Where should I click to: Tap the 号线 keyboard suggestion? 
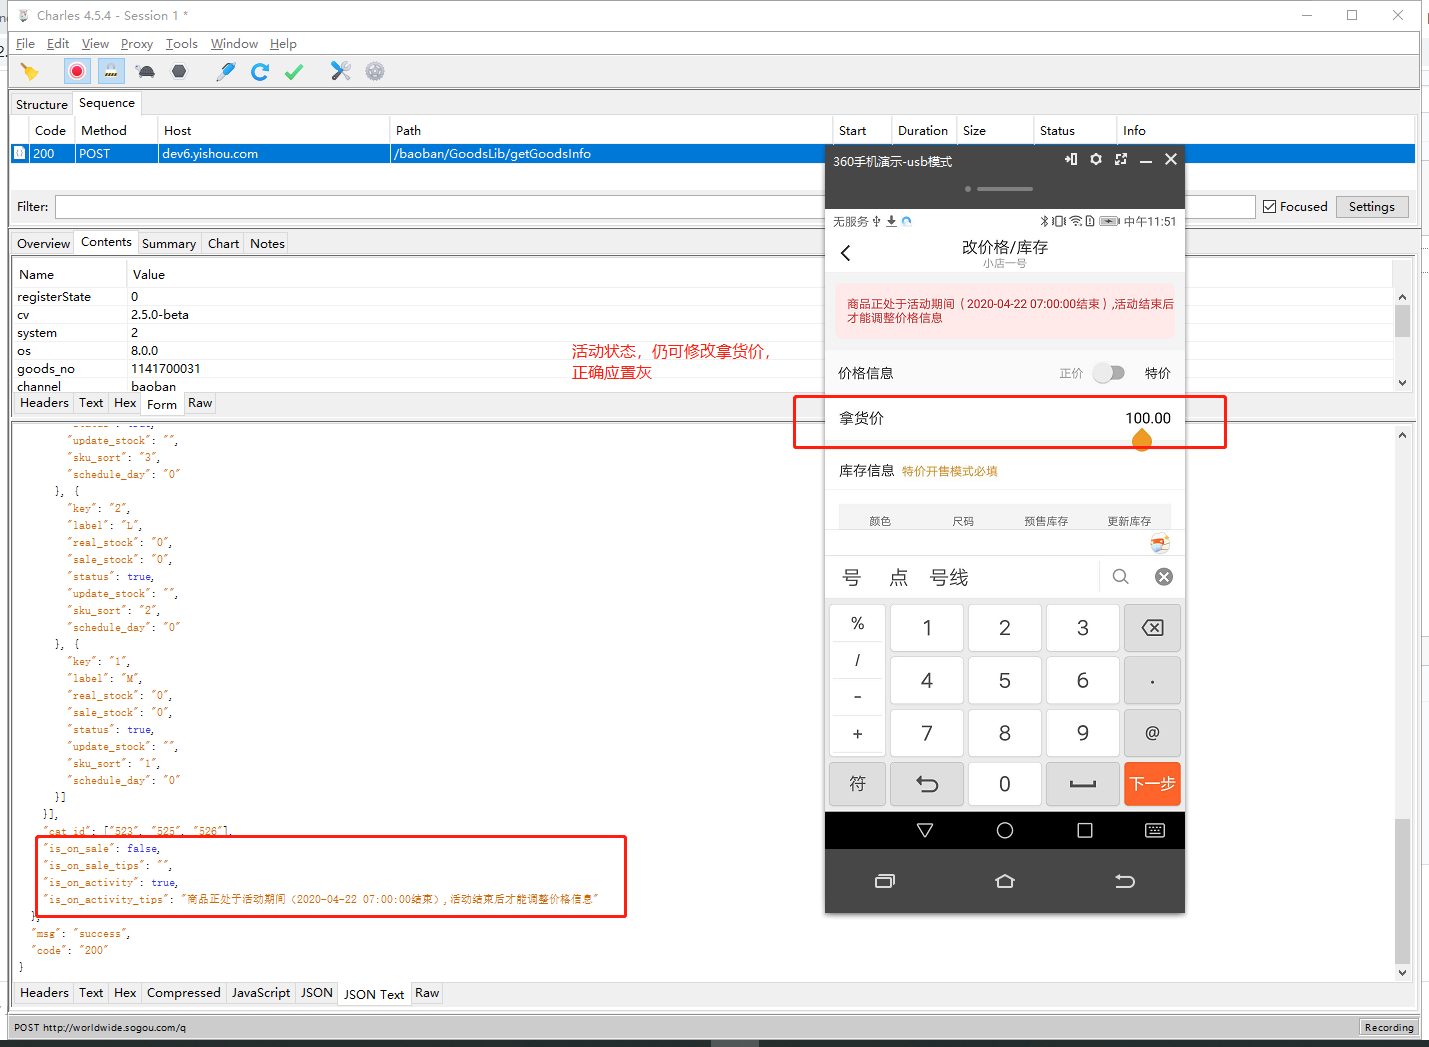[949, 577]
